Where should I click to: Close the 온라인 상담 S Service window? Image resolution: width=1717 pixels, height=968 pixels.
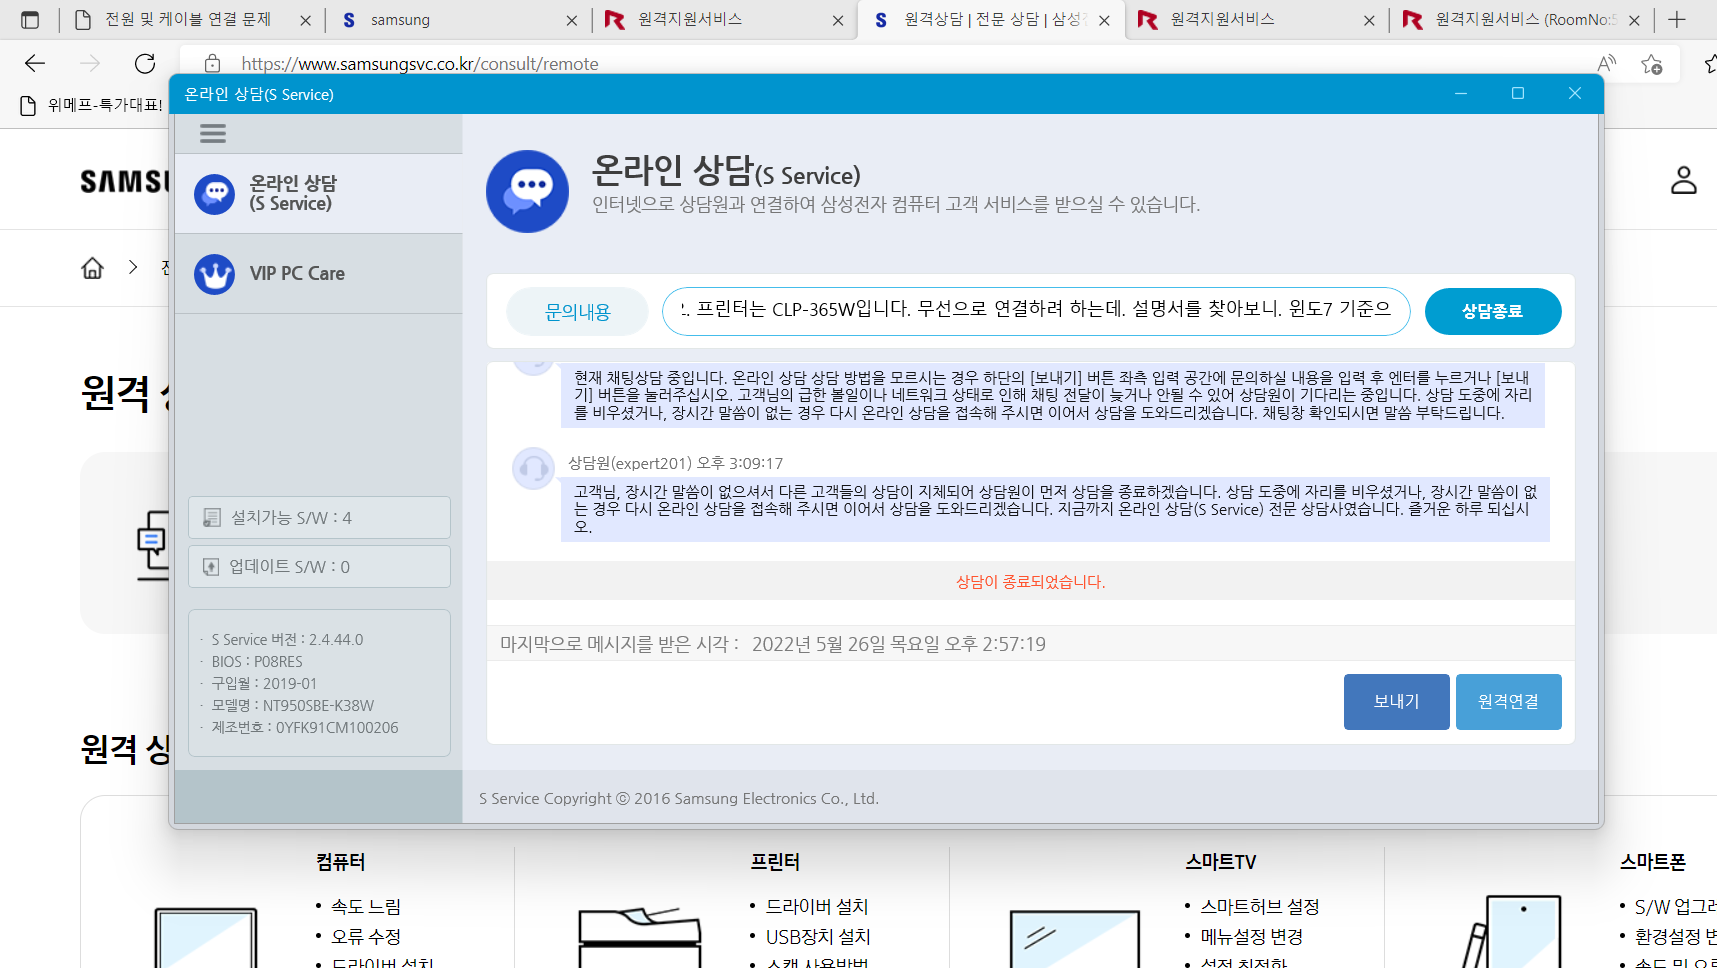click(x=1575, y=93)
